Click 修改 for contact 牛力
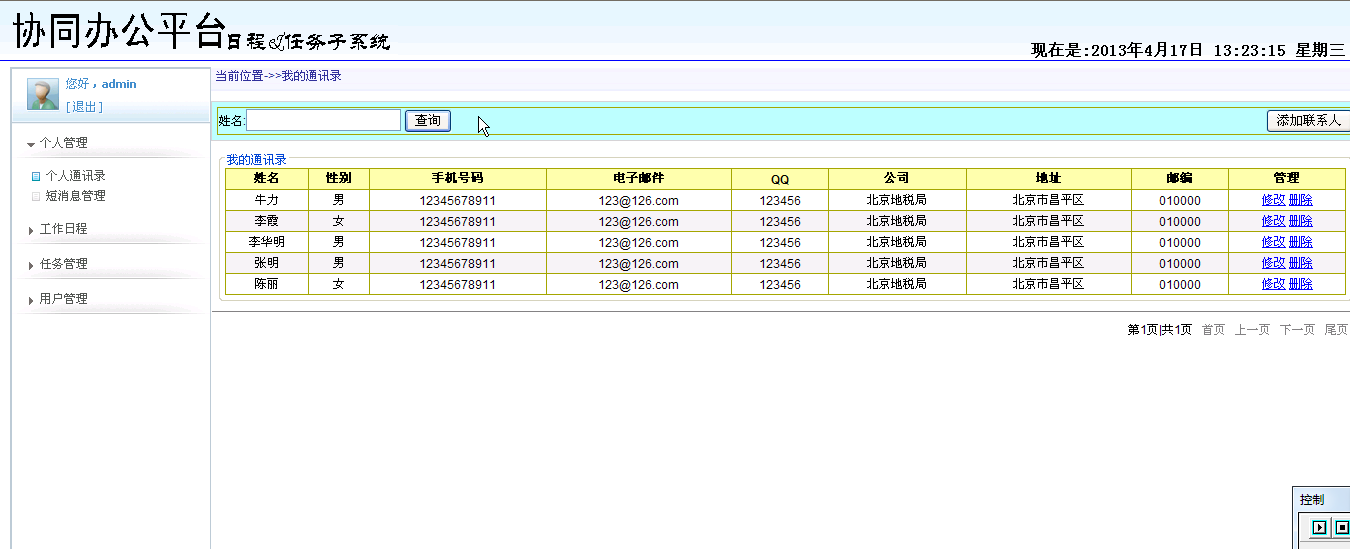The height and width of the screenshot is (549, 1350). (x=1273, y=200)
